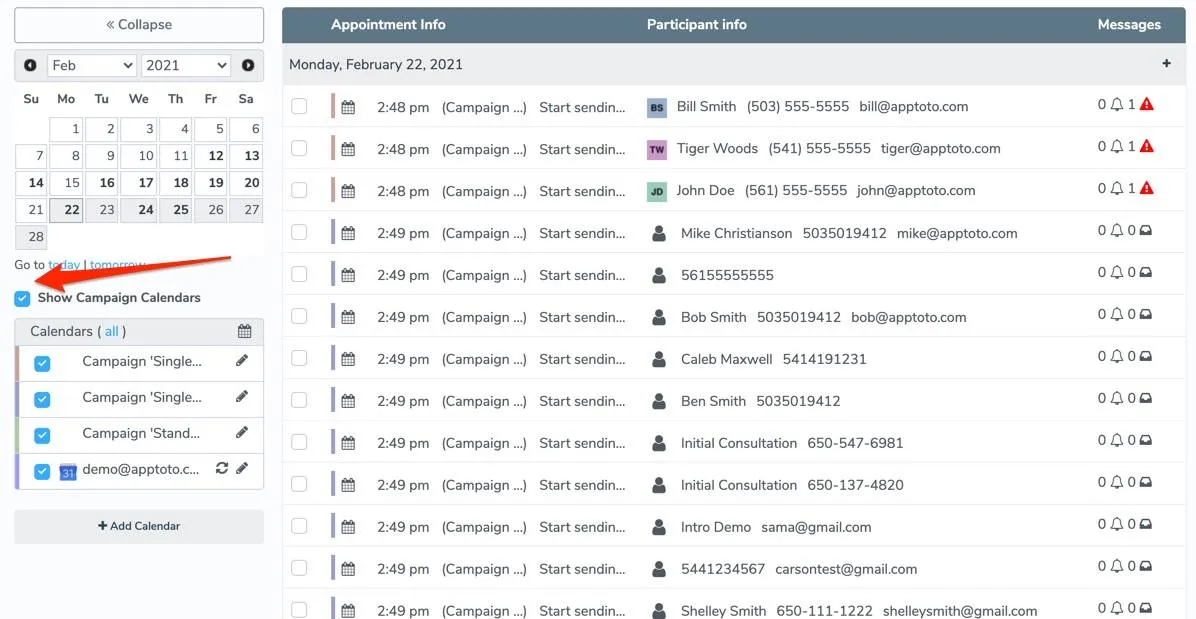The width and height of the screenshot is (1196, 619).
Task: Click the Messages column header
Action: (1129, 24)
